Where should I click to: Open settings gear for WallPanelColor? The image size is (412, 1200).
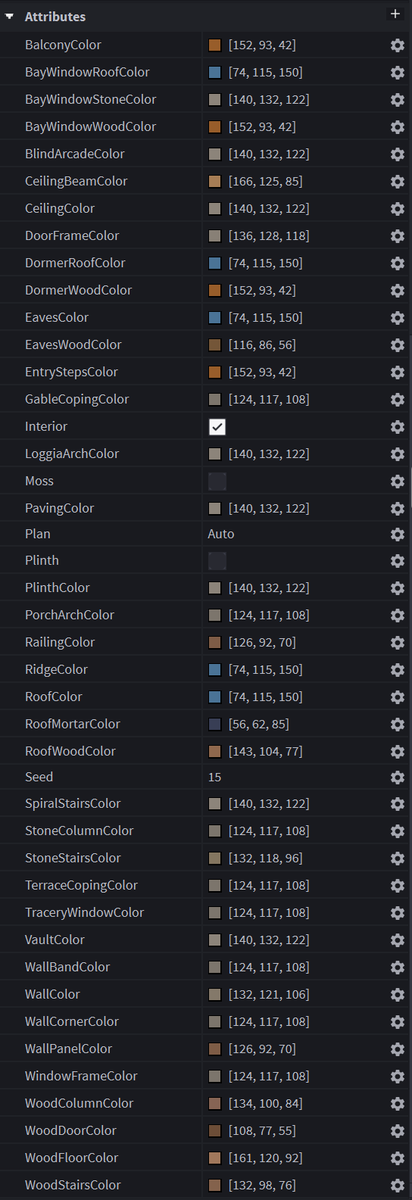tap(397, 1049)
